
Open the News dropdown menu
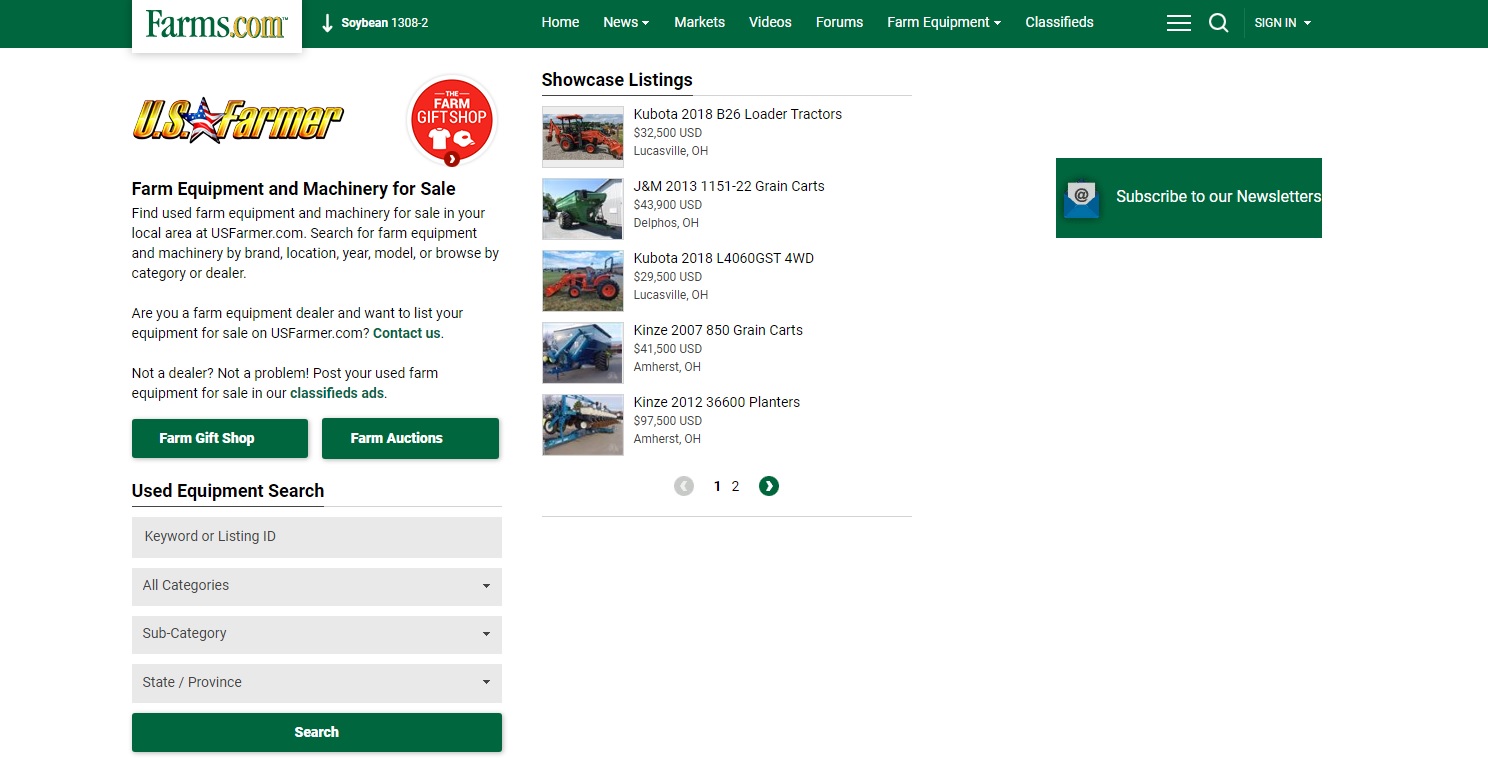point(626,22)
